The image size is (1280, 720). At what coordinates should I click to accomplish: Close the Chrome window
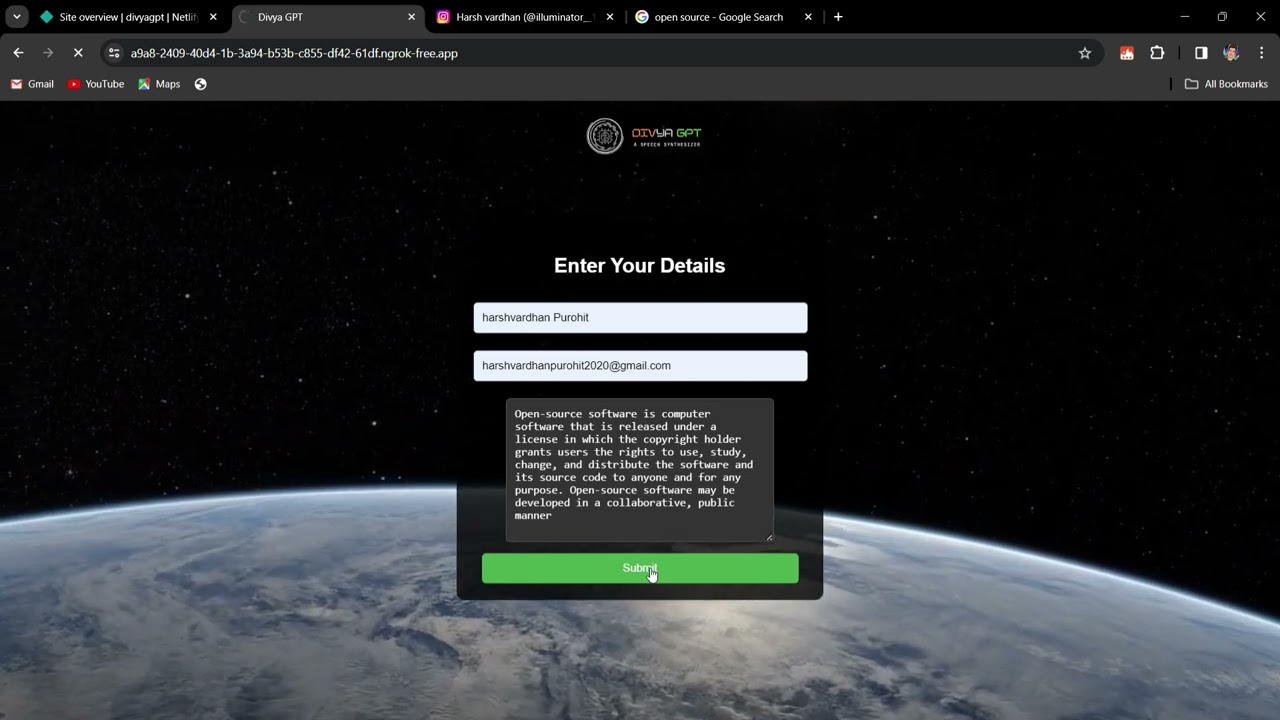[x=1260, y=17]
